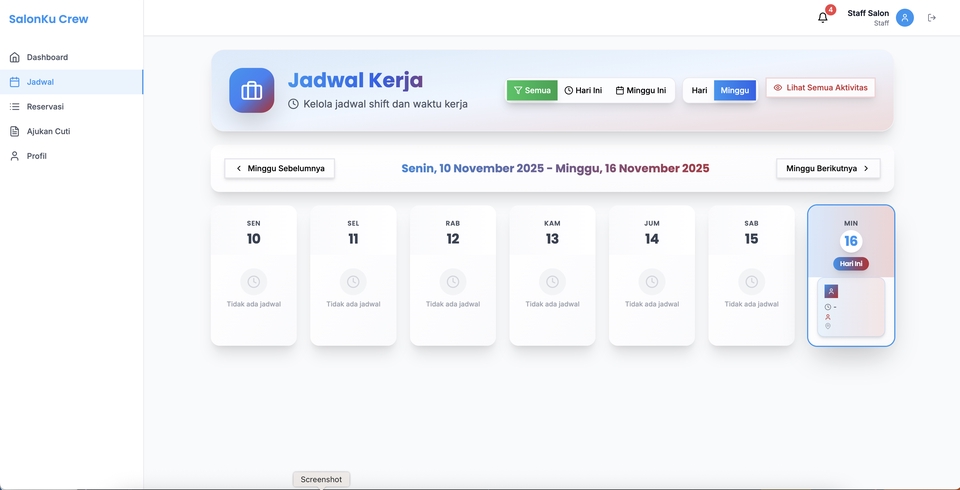Image resolution: width=960 pixels, height=490 pixels.
Task: Open Reservasi in the sidebar
Action: 45,106
